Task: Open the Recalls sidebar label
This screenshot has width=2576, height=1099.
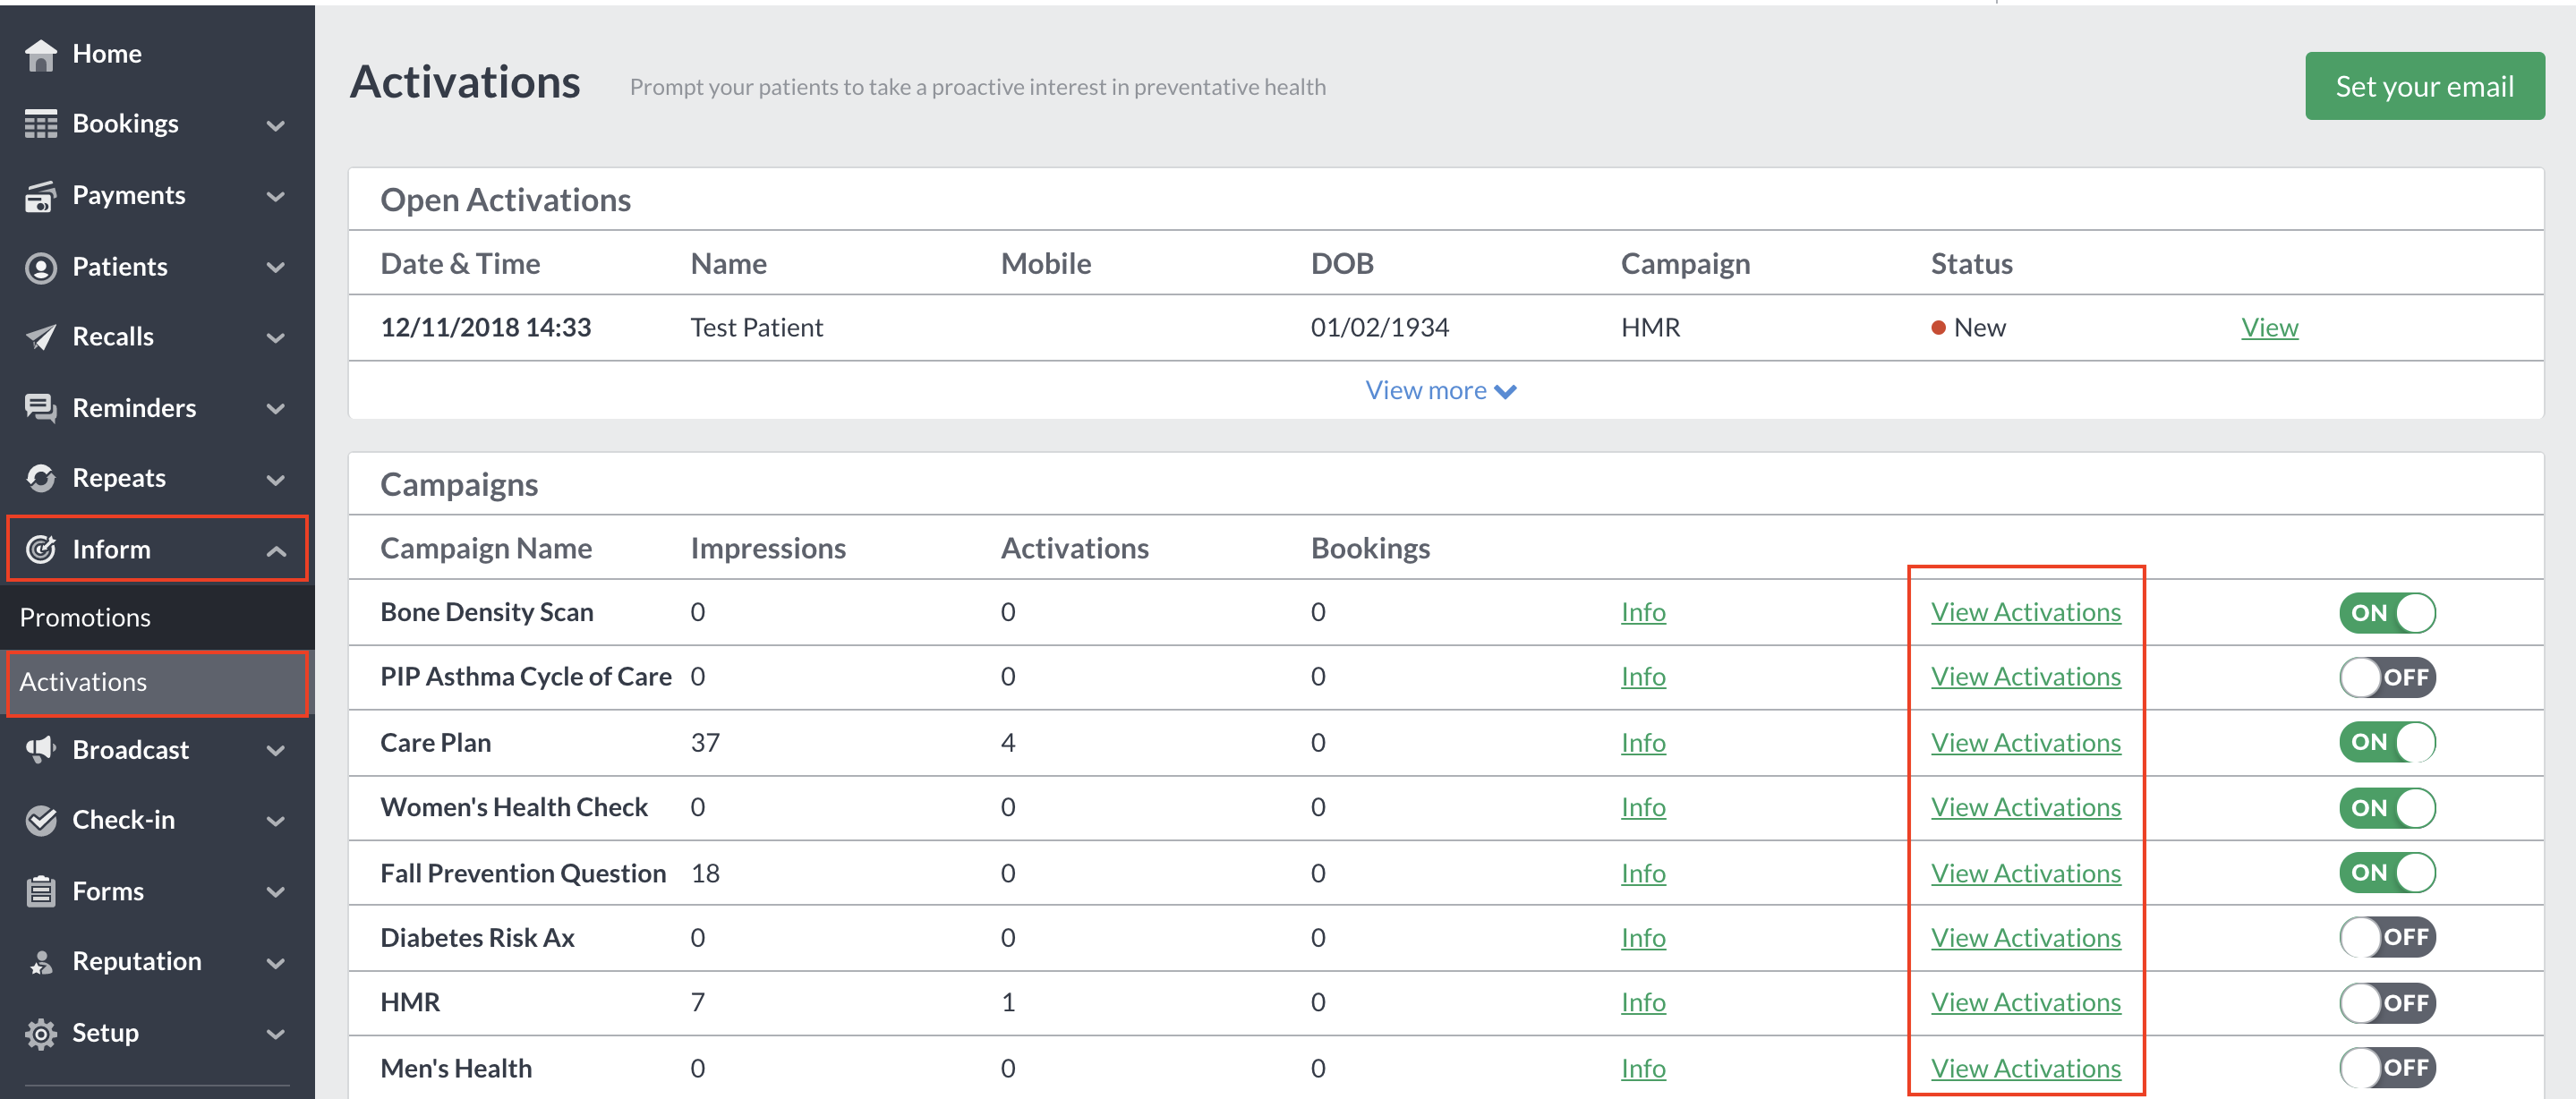Action: (x=113, y=337)
